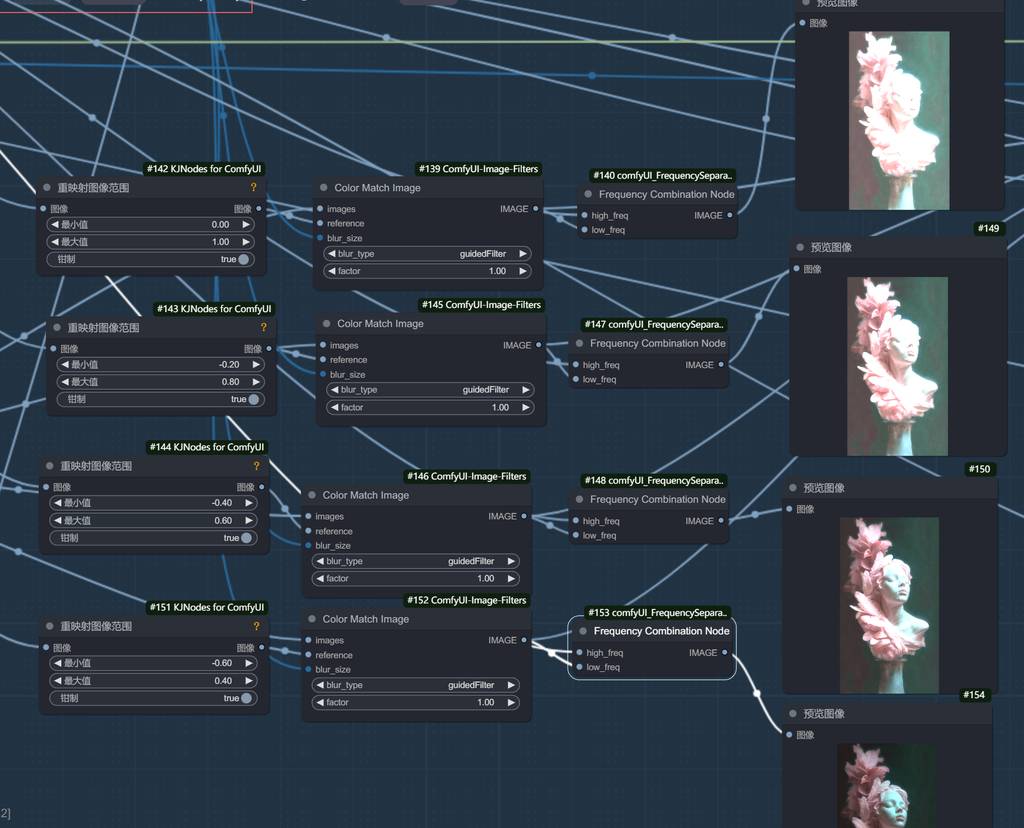The image size is (1024, 828).
Task: Collapse the #139 Color Match Image node dot
Action: tap(324, 188)
